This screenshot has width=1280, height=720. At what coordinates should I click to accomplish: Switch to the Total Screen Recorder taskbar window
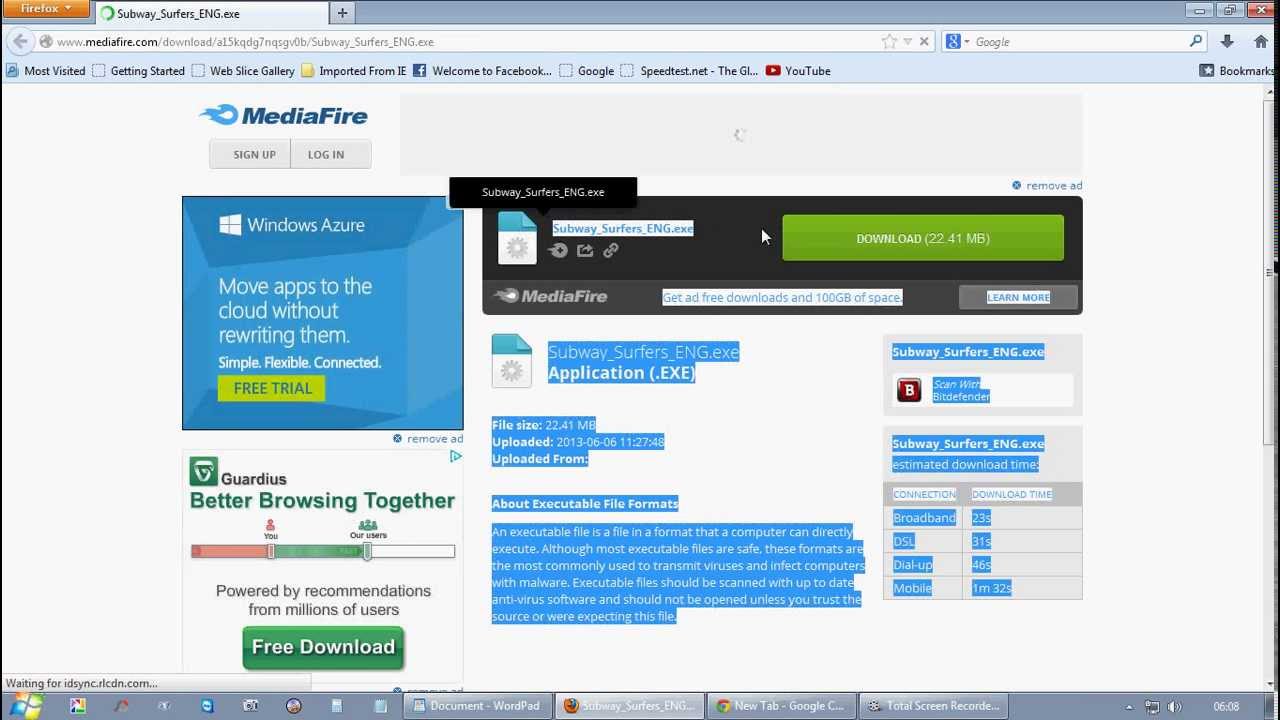coord(933,706)
